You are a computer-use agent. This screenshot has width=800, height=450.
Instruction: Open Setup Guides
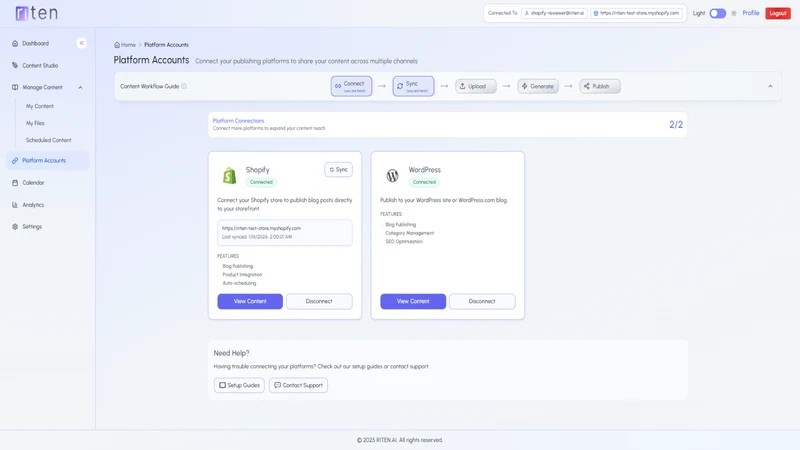(x=239, y=385)
